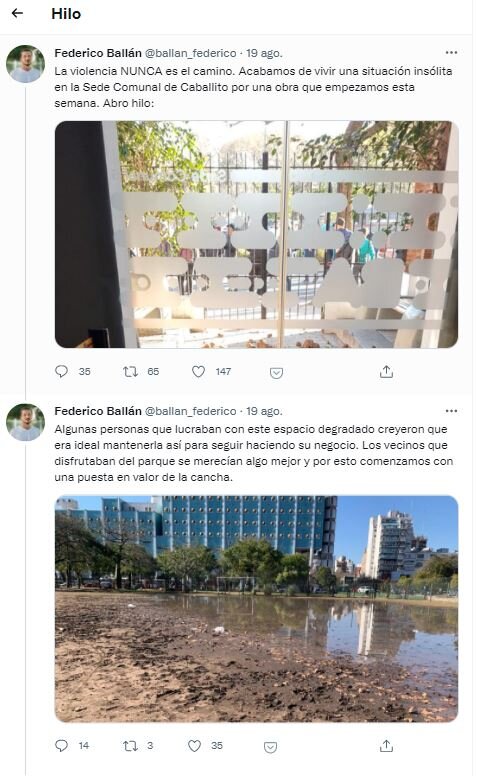Open reply on first tweet with 35 replies
The image size is (477, 776).
click(x=61, y=371)
